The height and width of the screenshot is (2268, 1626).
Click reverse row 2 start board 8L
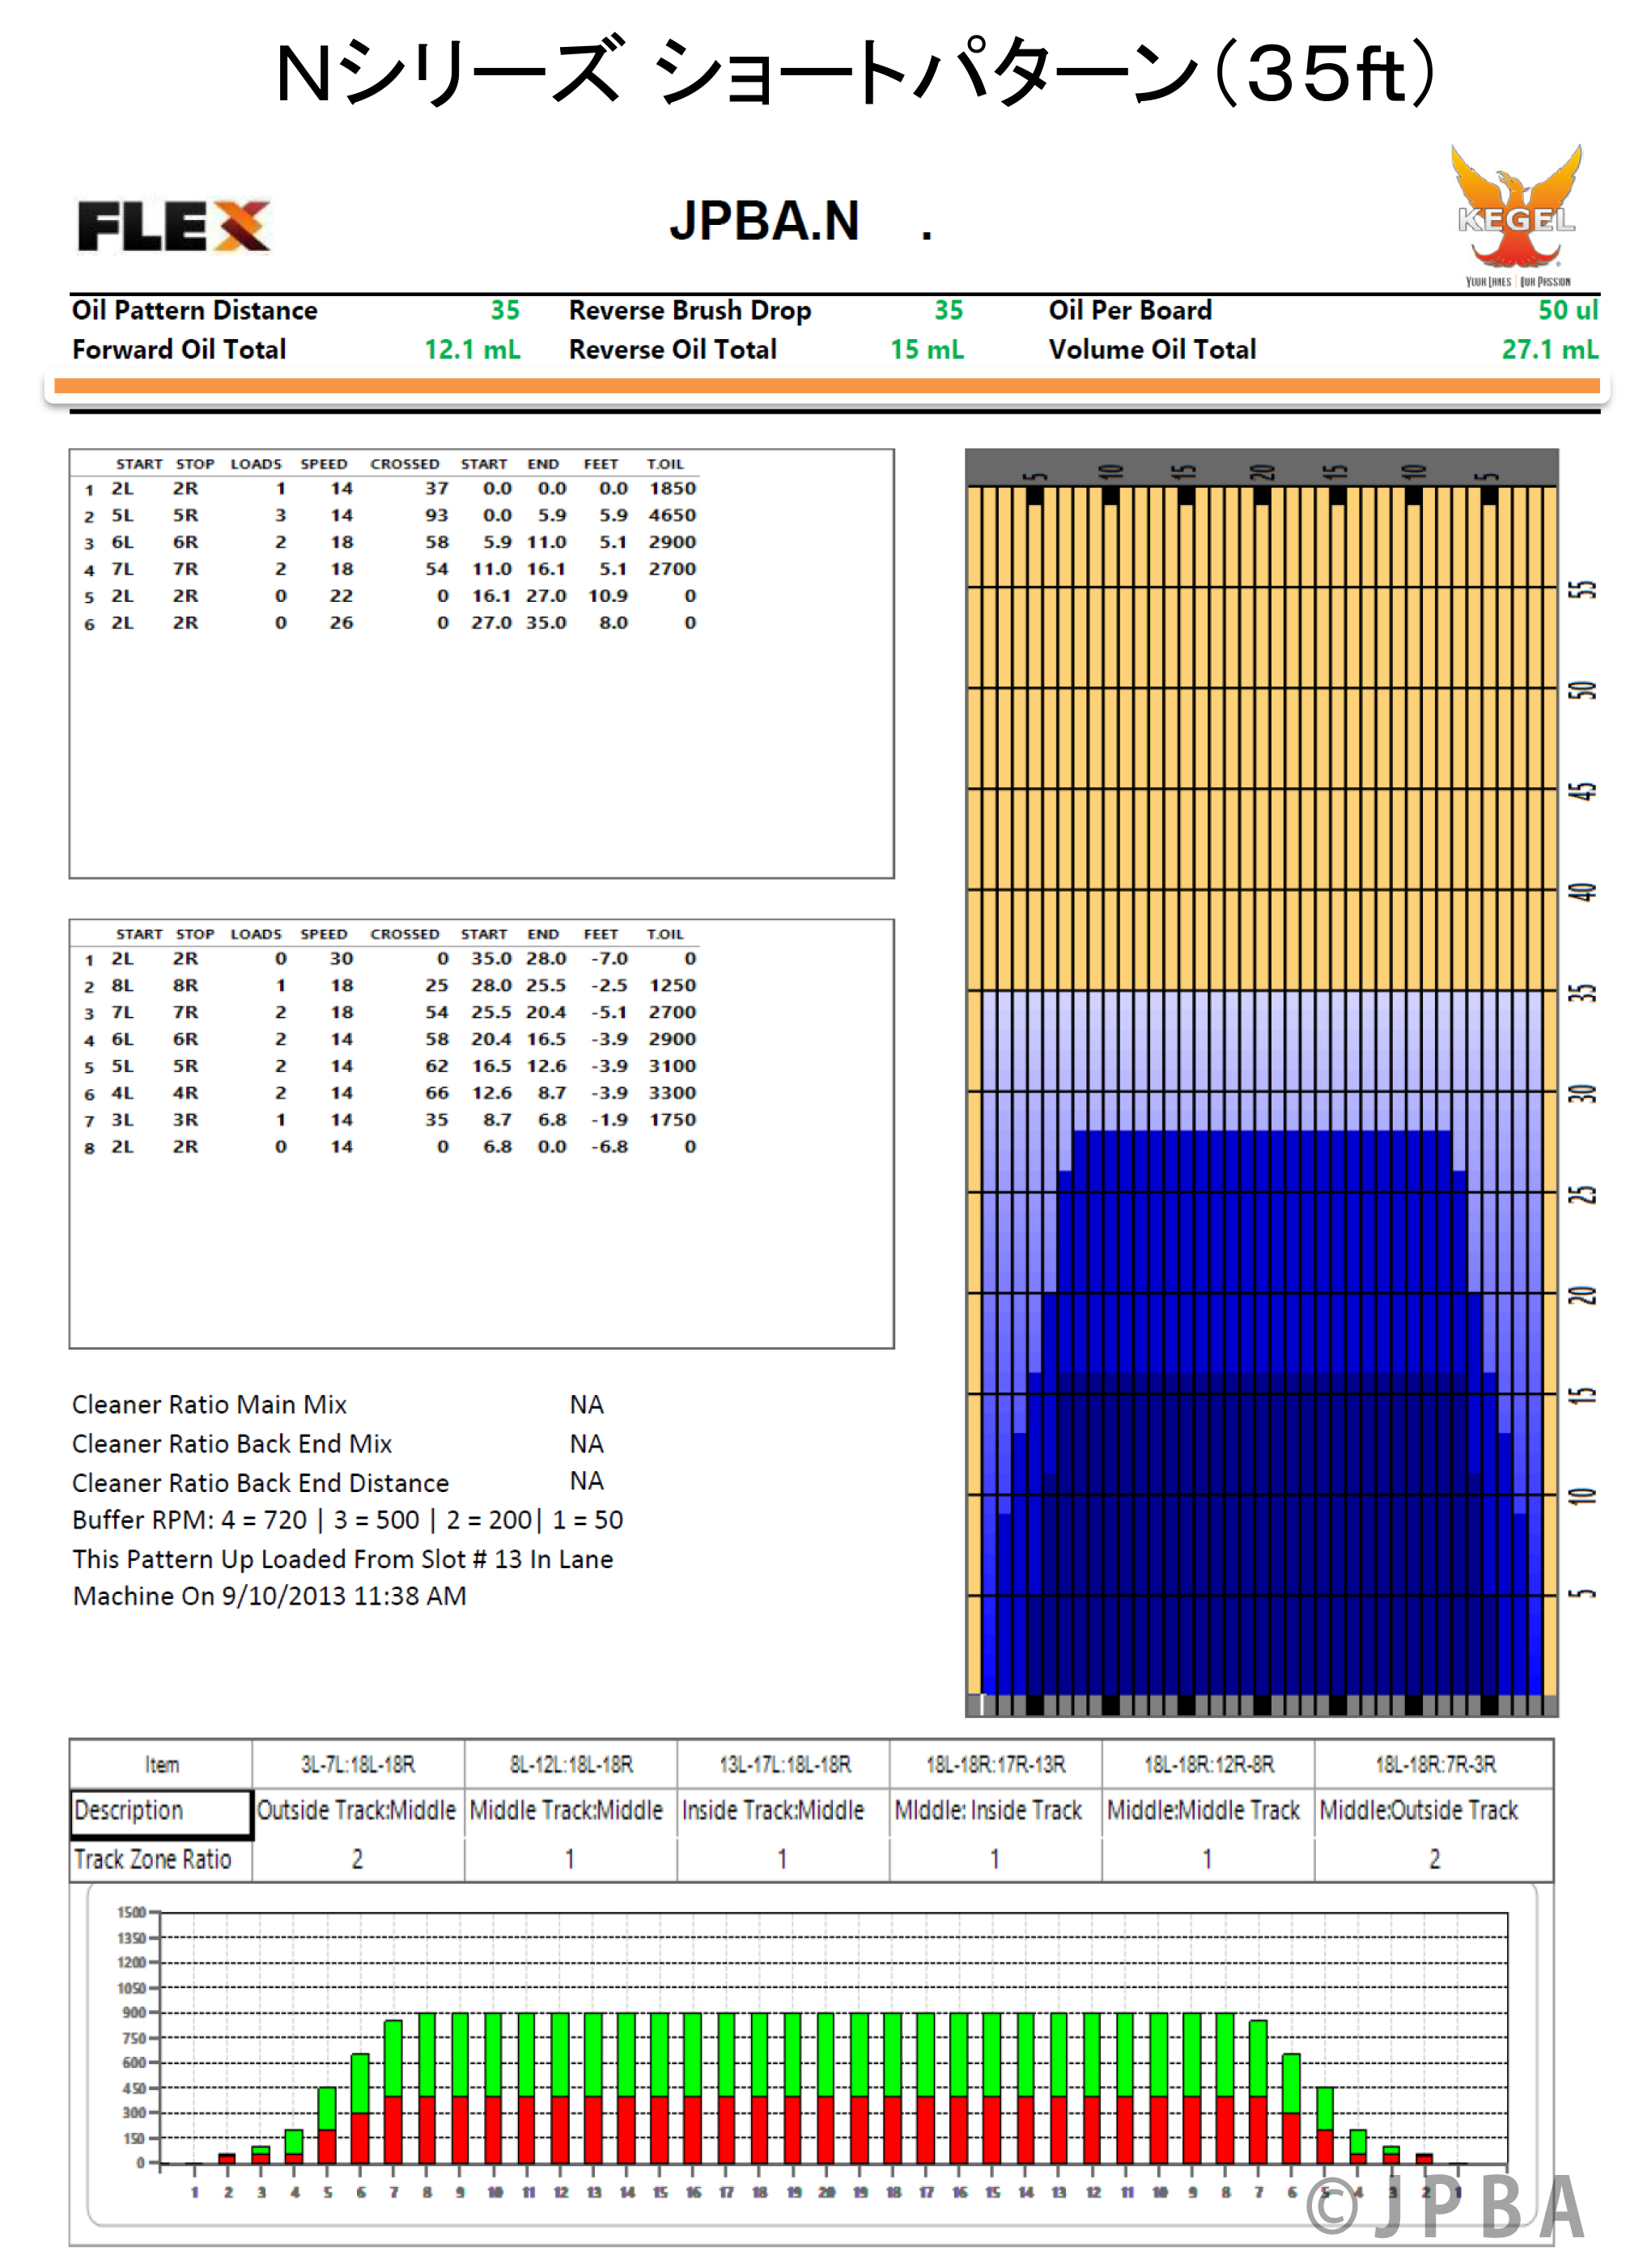pos(122,985)
